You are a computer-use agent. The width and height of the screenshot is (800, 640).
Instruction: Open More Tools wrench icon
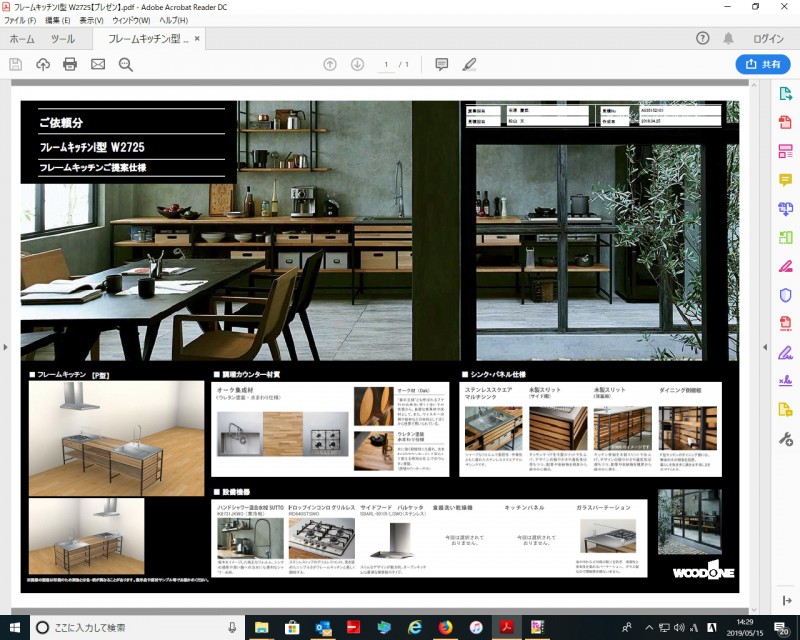[x=785, y=439]
